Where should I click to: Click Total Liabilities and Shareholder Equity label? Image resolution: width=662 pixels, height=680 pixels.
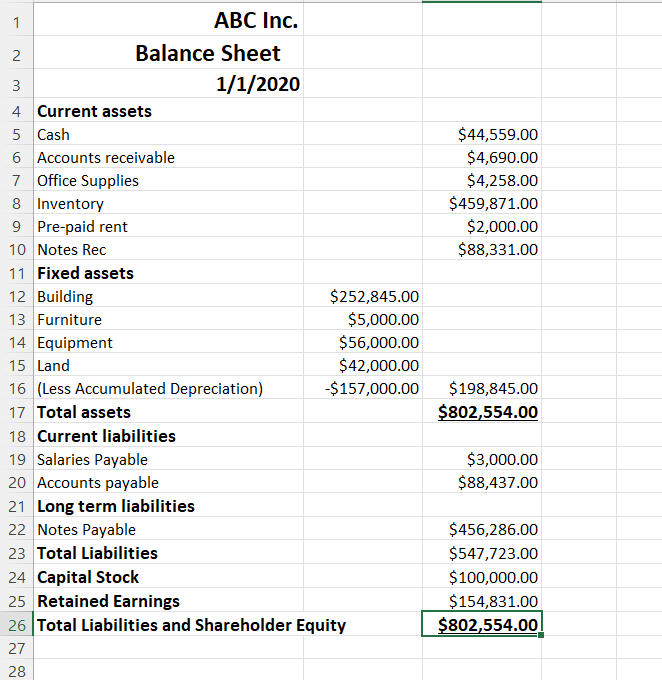click(191, 625)
